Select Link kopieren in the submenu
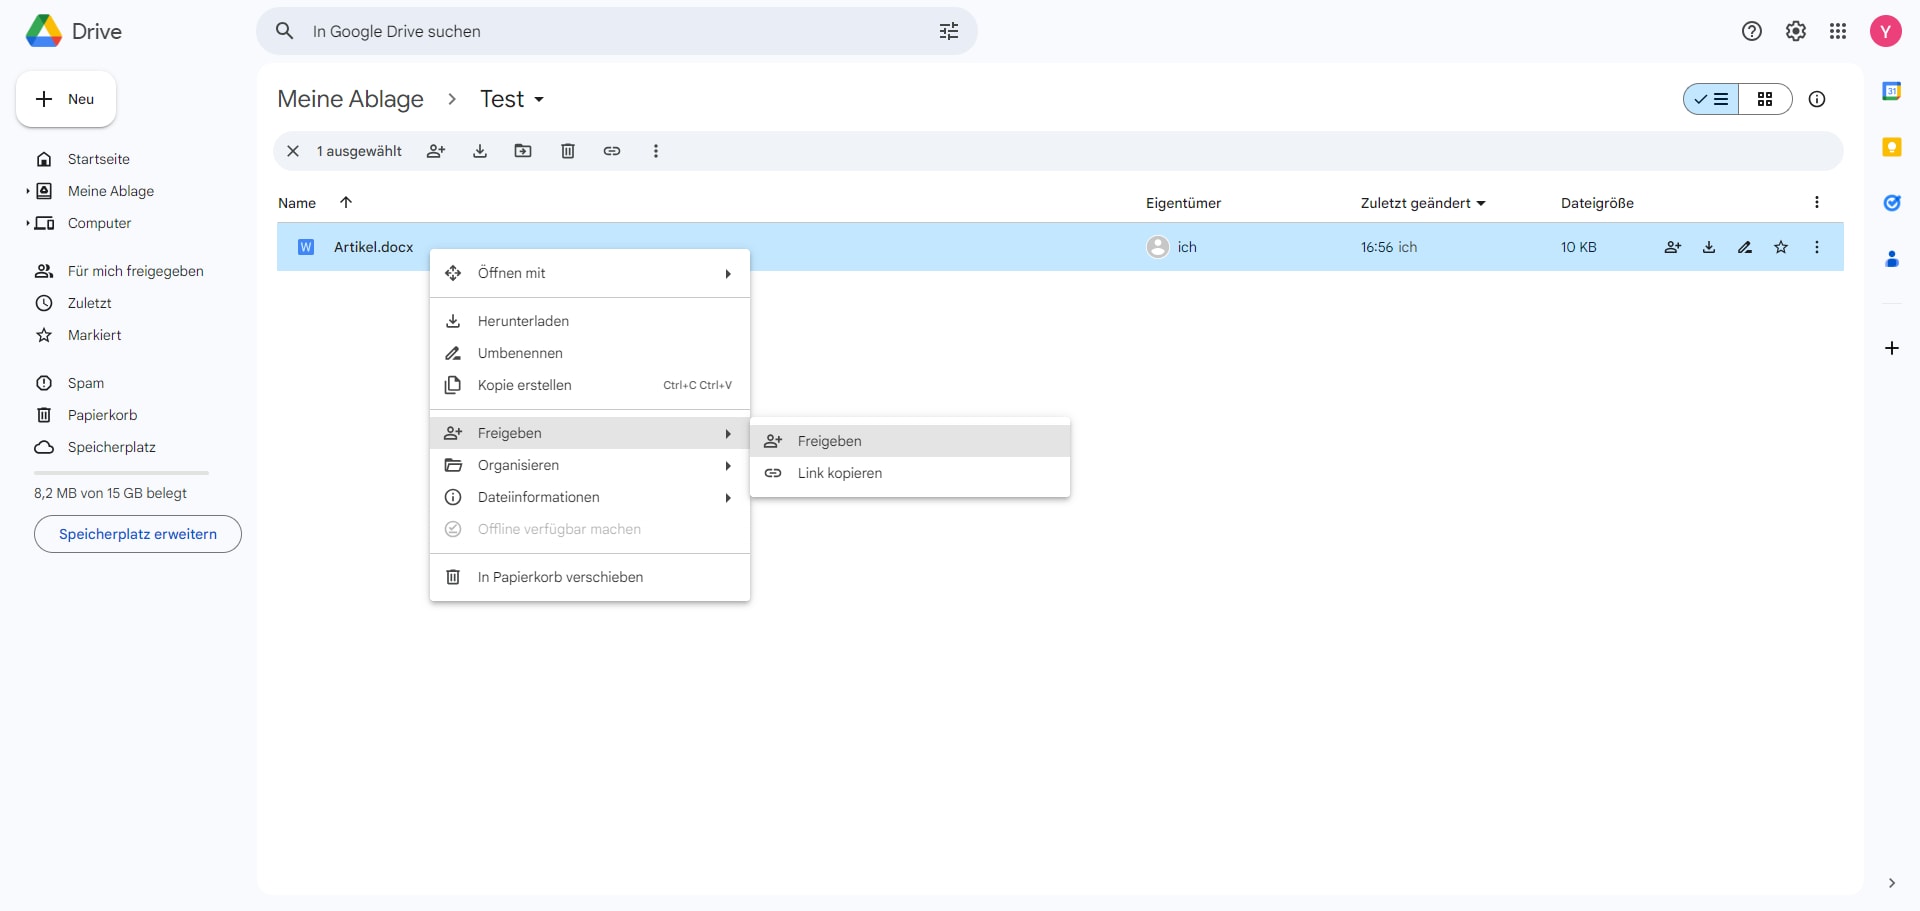Viewport: 1920px width, 911px height. tap(910, 473)
